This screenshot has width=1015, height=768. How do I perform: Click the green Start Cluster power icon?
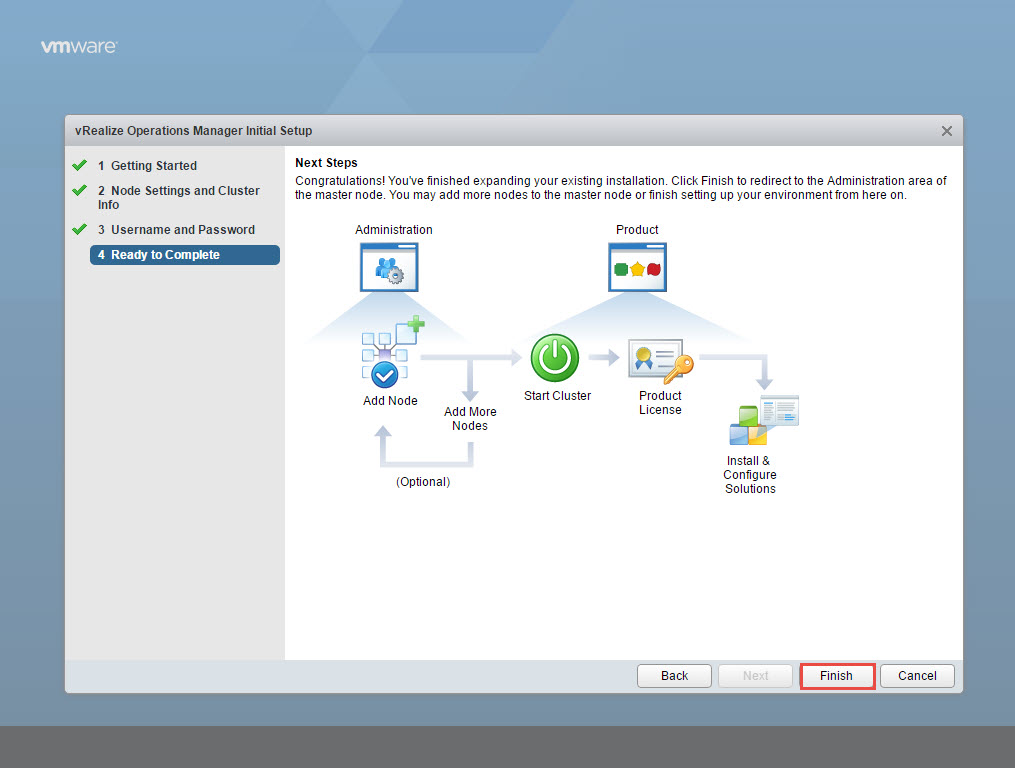pyautogui.click(x=555, y=357)
